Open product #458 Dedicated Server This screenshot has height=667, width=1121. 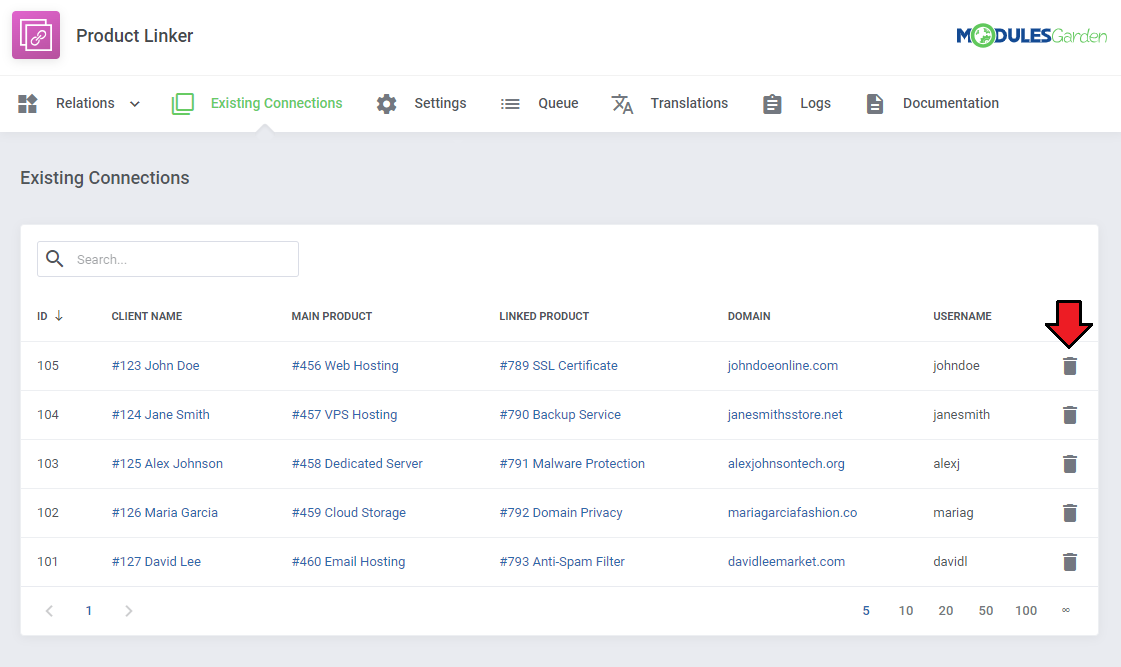(357, 463)
